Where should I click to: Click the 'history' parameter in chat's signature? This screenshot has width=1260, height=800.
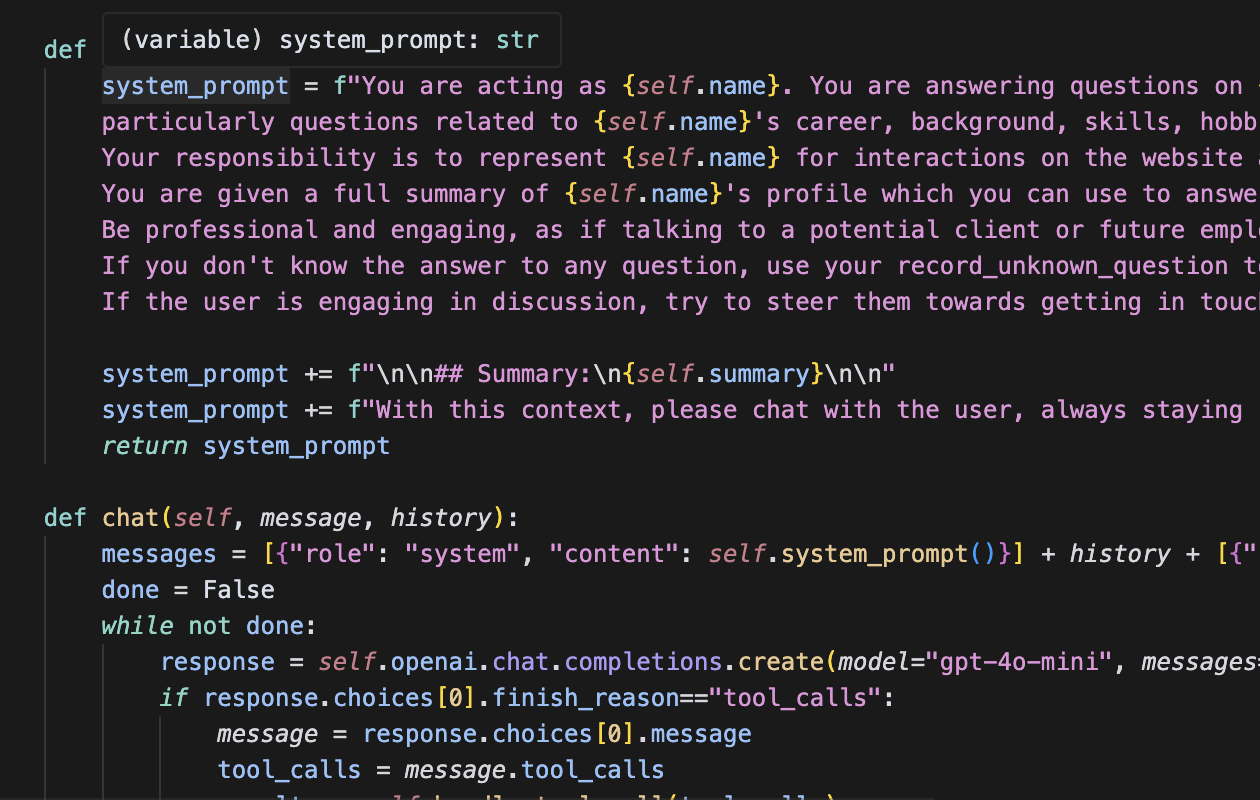(441, 518)
